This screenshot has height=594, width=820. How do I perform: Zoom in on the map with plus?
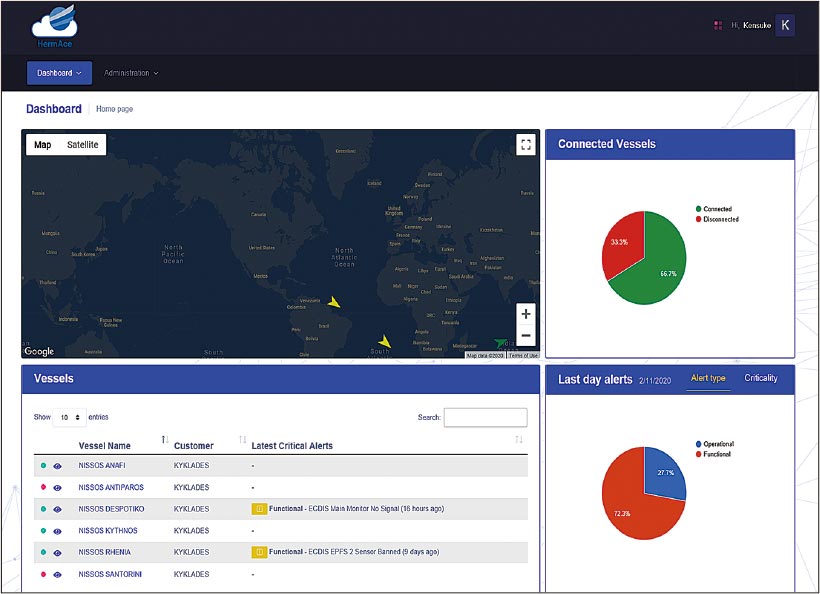click(526, 314)
